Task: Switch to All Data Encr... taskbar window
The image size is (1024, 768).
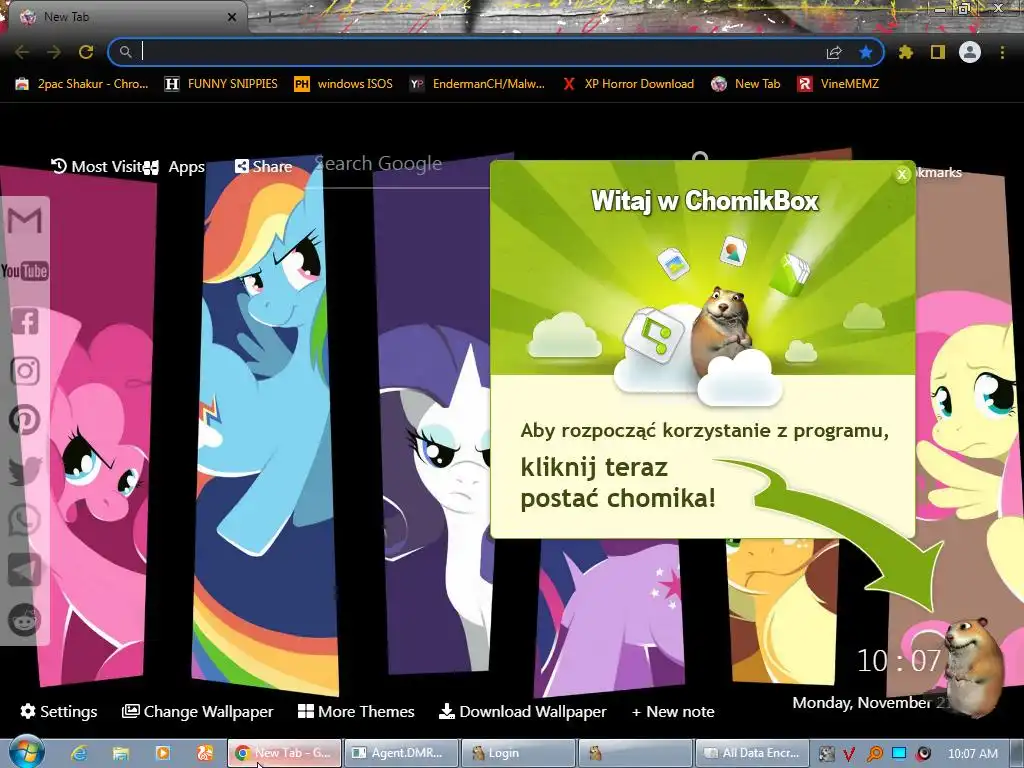Action: (x=752, y=753)
